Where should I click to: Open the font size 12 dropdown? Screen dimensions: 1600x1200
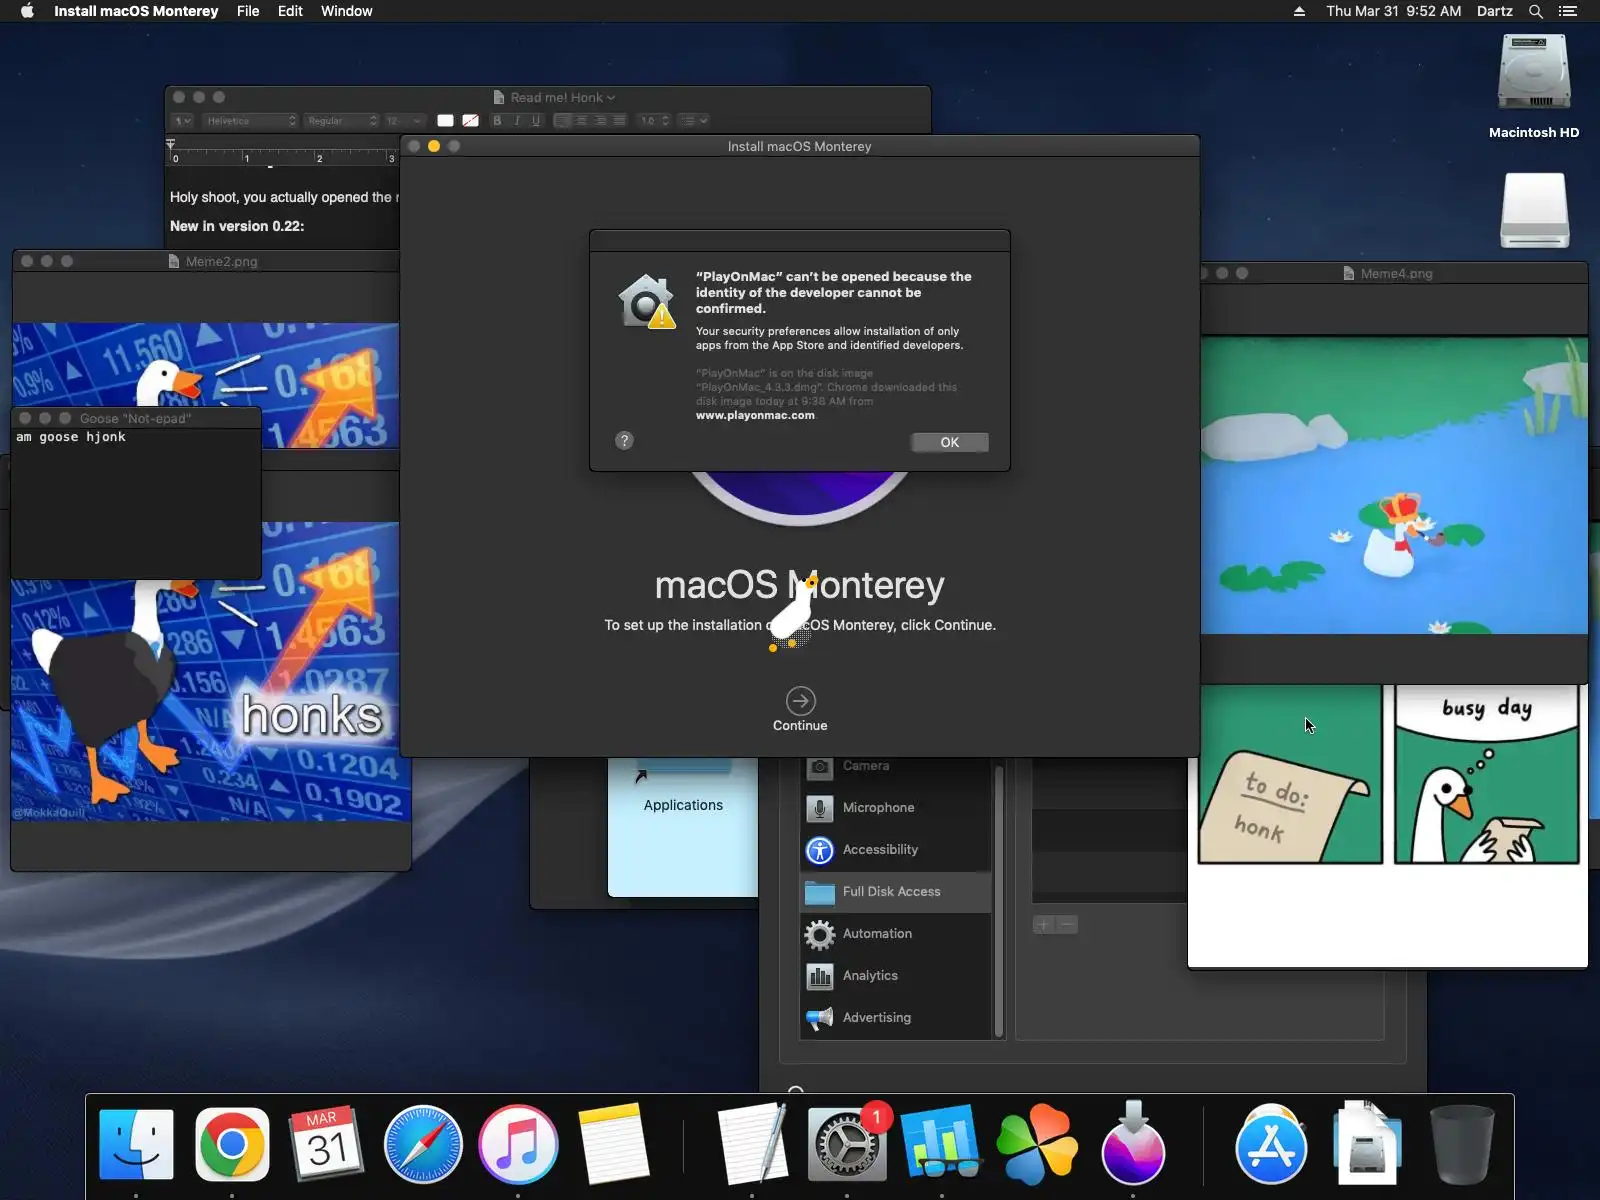[x=405, y=121]
